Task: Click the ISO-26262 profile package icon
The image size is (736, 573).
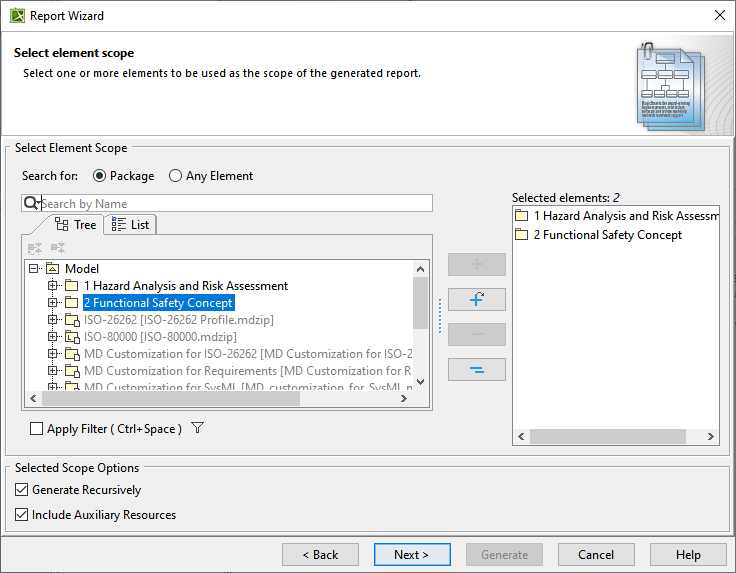Action: (x=71, y=320)
